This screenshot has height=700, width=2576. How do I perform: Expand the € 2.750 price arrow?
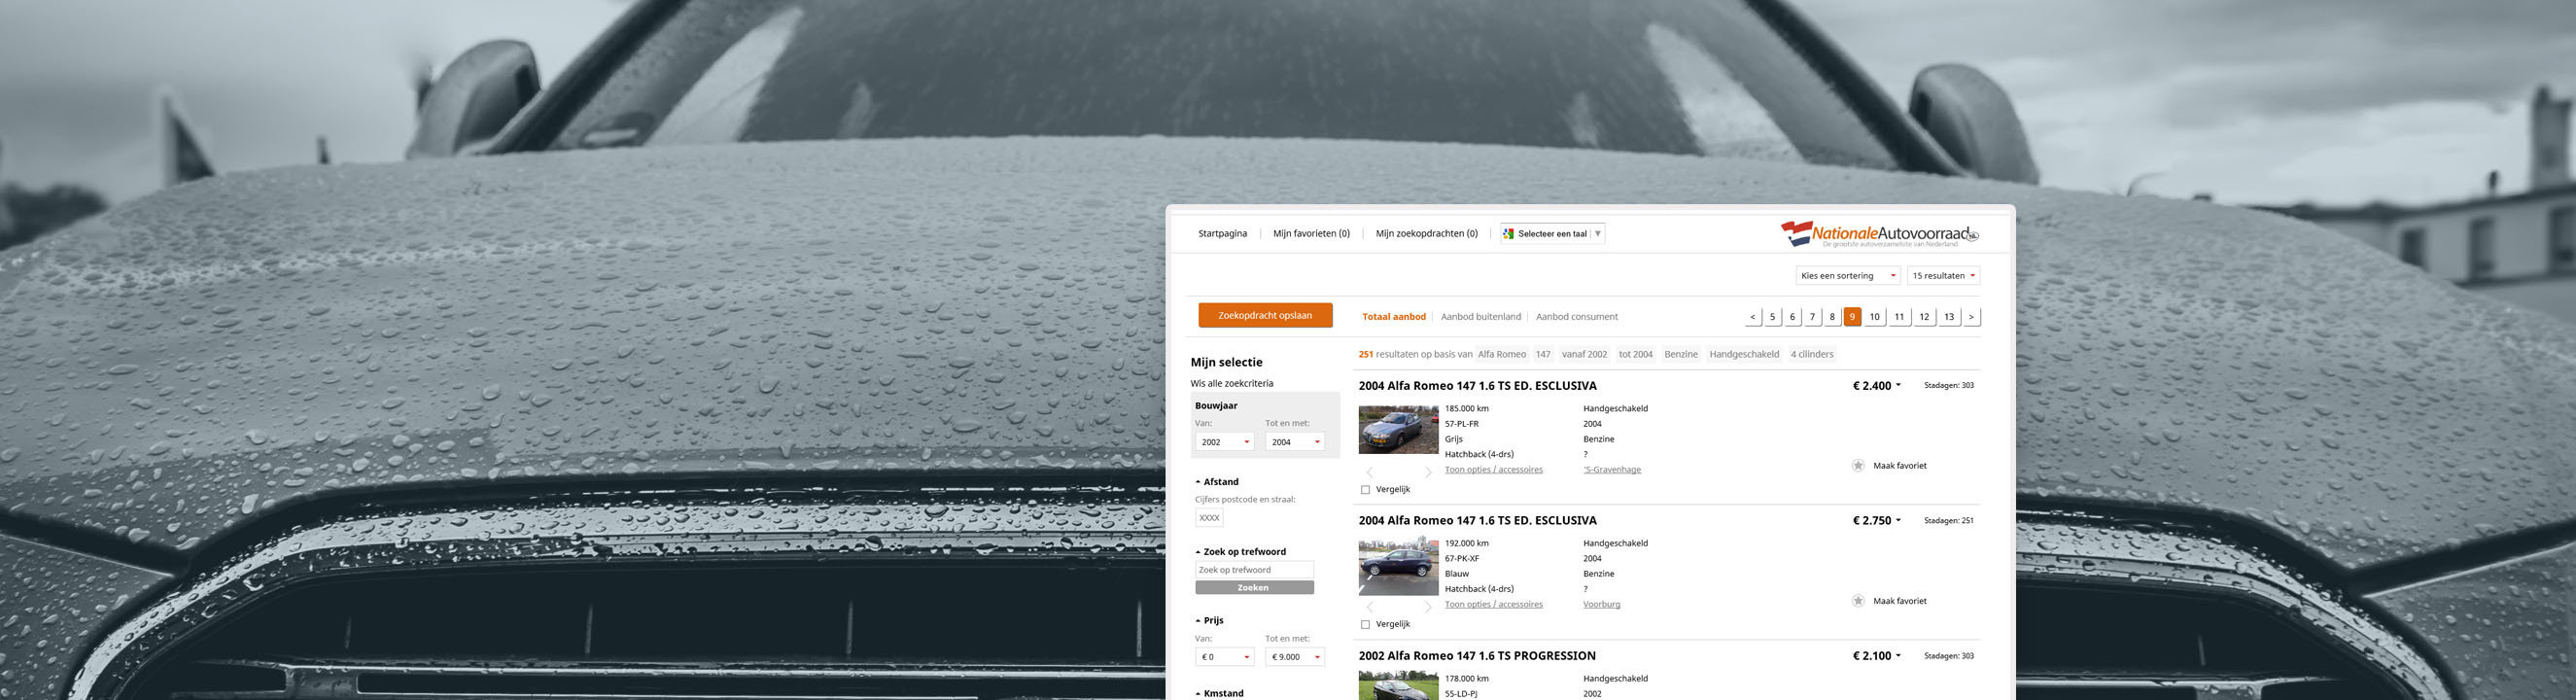(x=1898, y=521)
